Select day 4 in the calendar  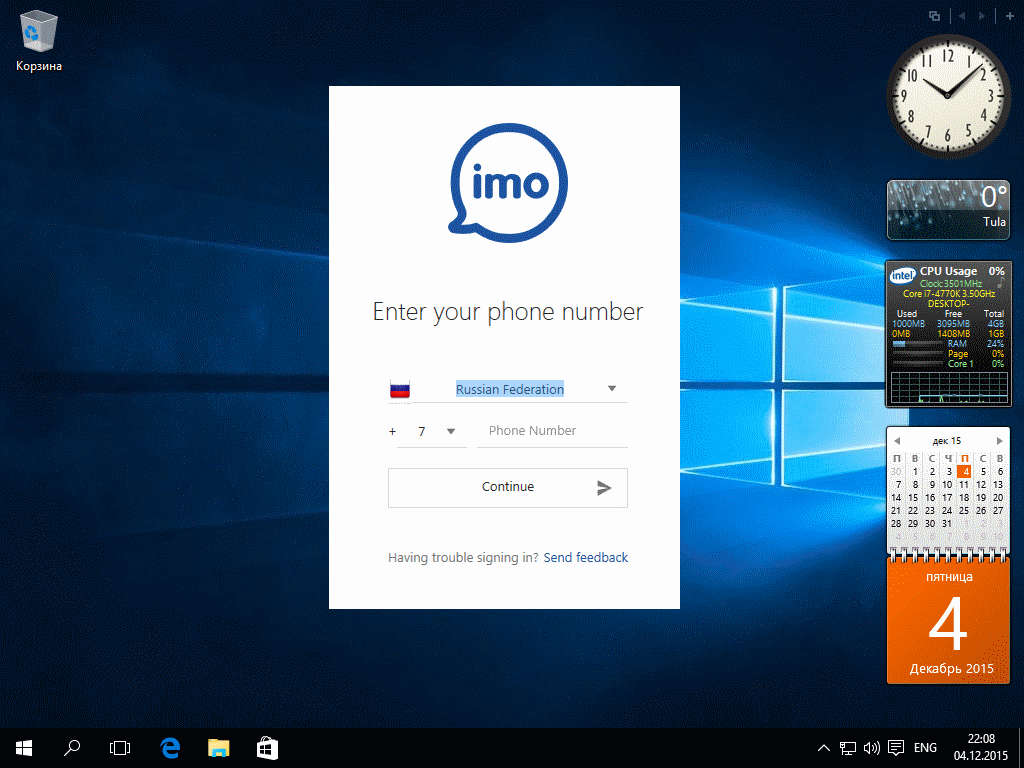tap(965, 472)
